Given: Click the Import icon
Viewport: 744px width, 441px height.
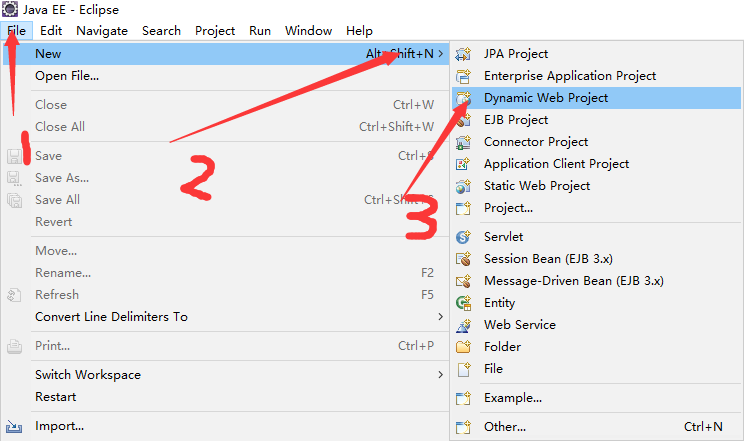Looking at the screenshot, I should (14, 426).
